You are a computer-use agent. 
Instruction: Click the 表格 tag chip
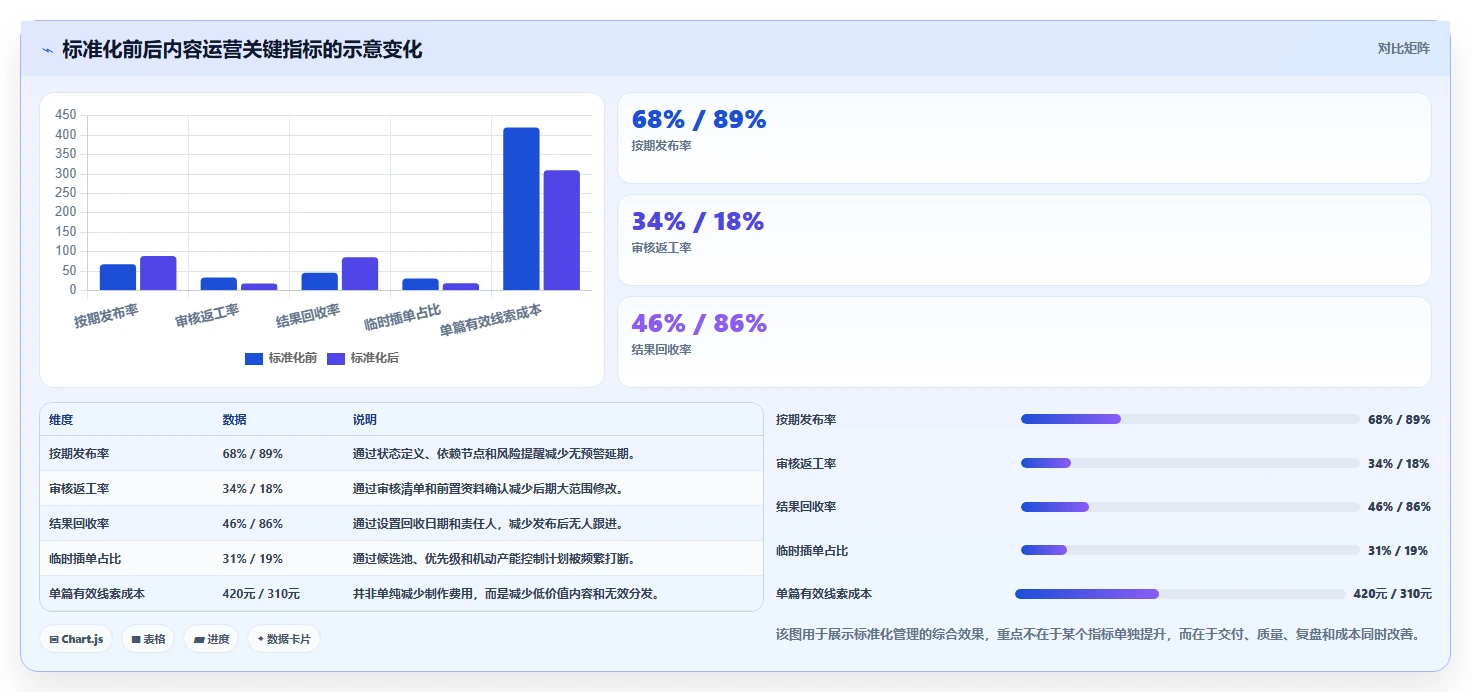click(x=148, y=639)
